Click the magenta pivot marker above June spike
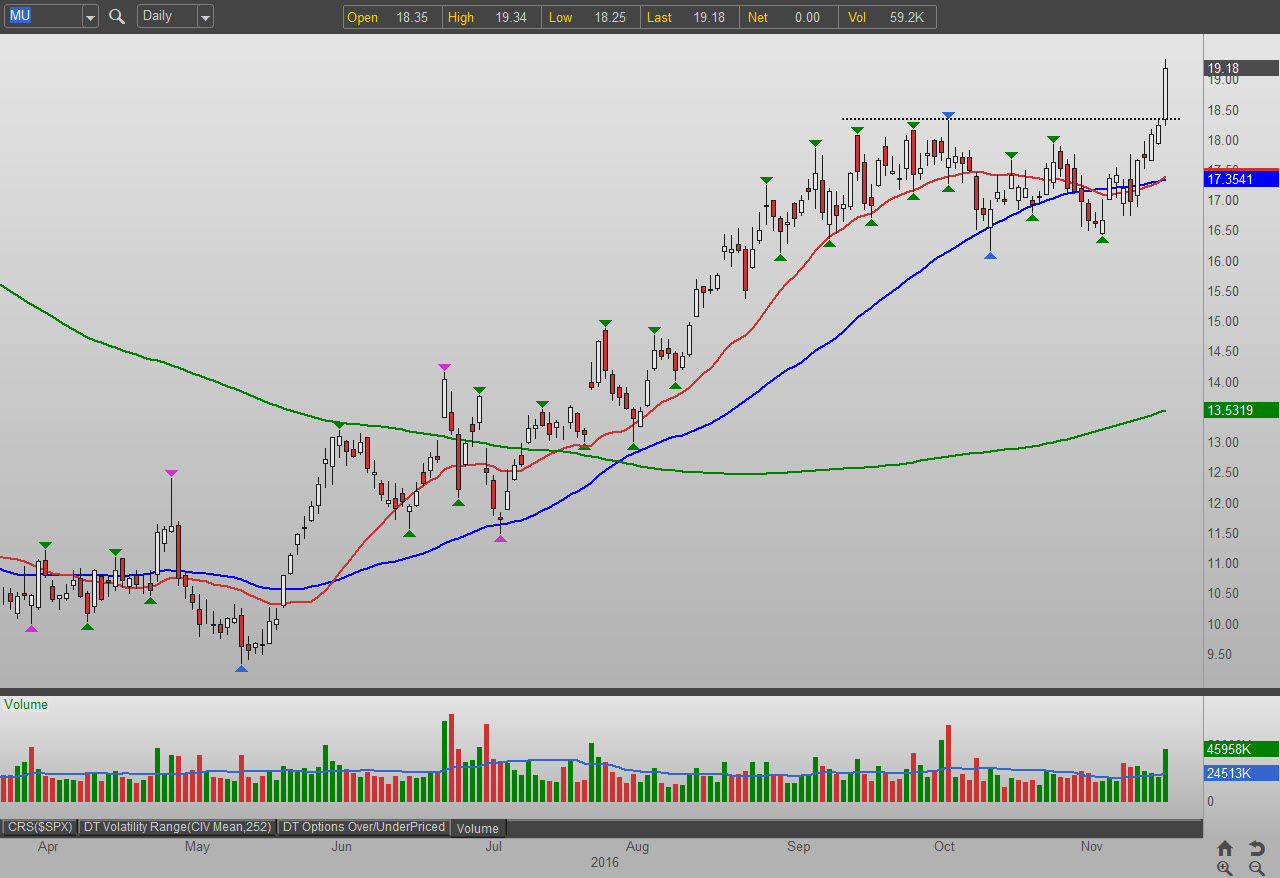The width and height of the screenshot is (1280, 878). coord(444,368)
